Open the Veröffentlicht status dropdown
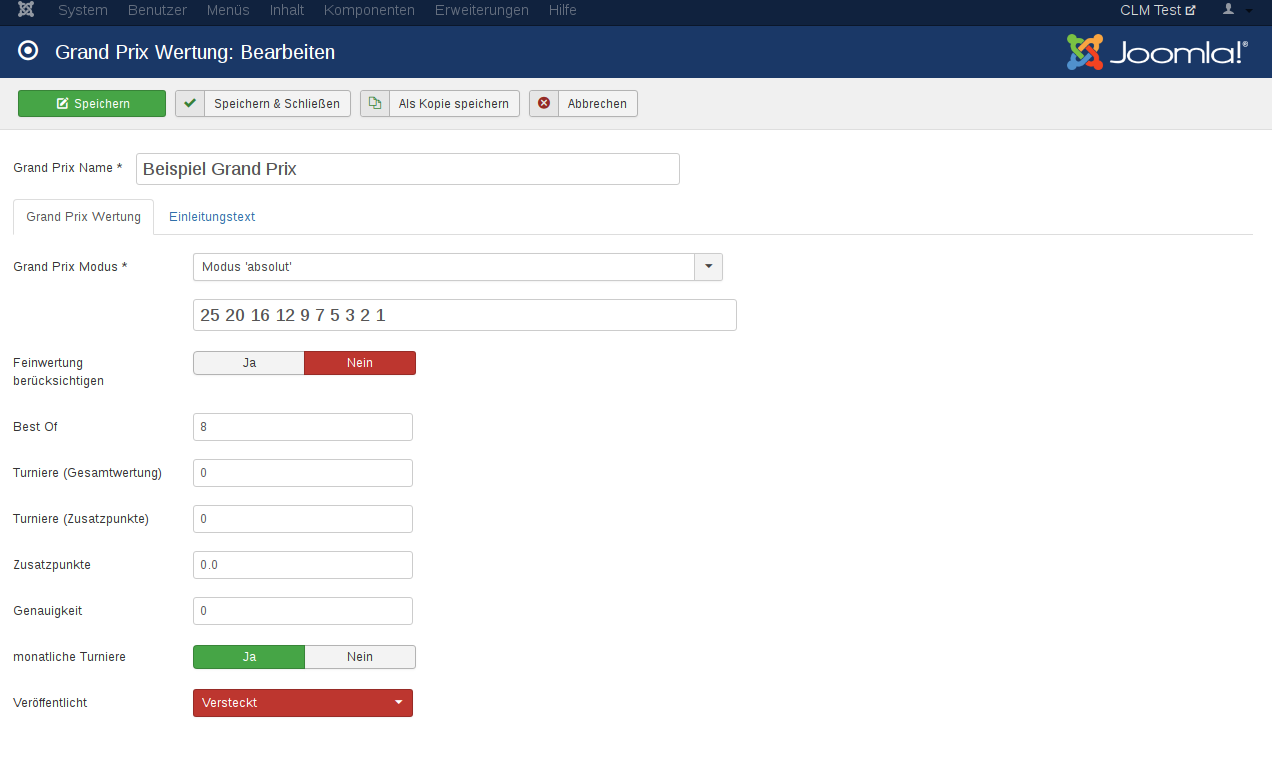The height and width of the screenshot is (776, 1272). point(302,703)
